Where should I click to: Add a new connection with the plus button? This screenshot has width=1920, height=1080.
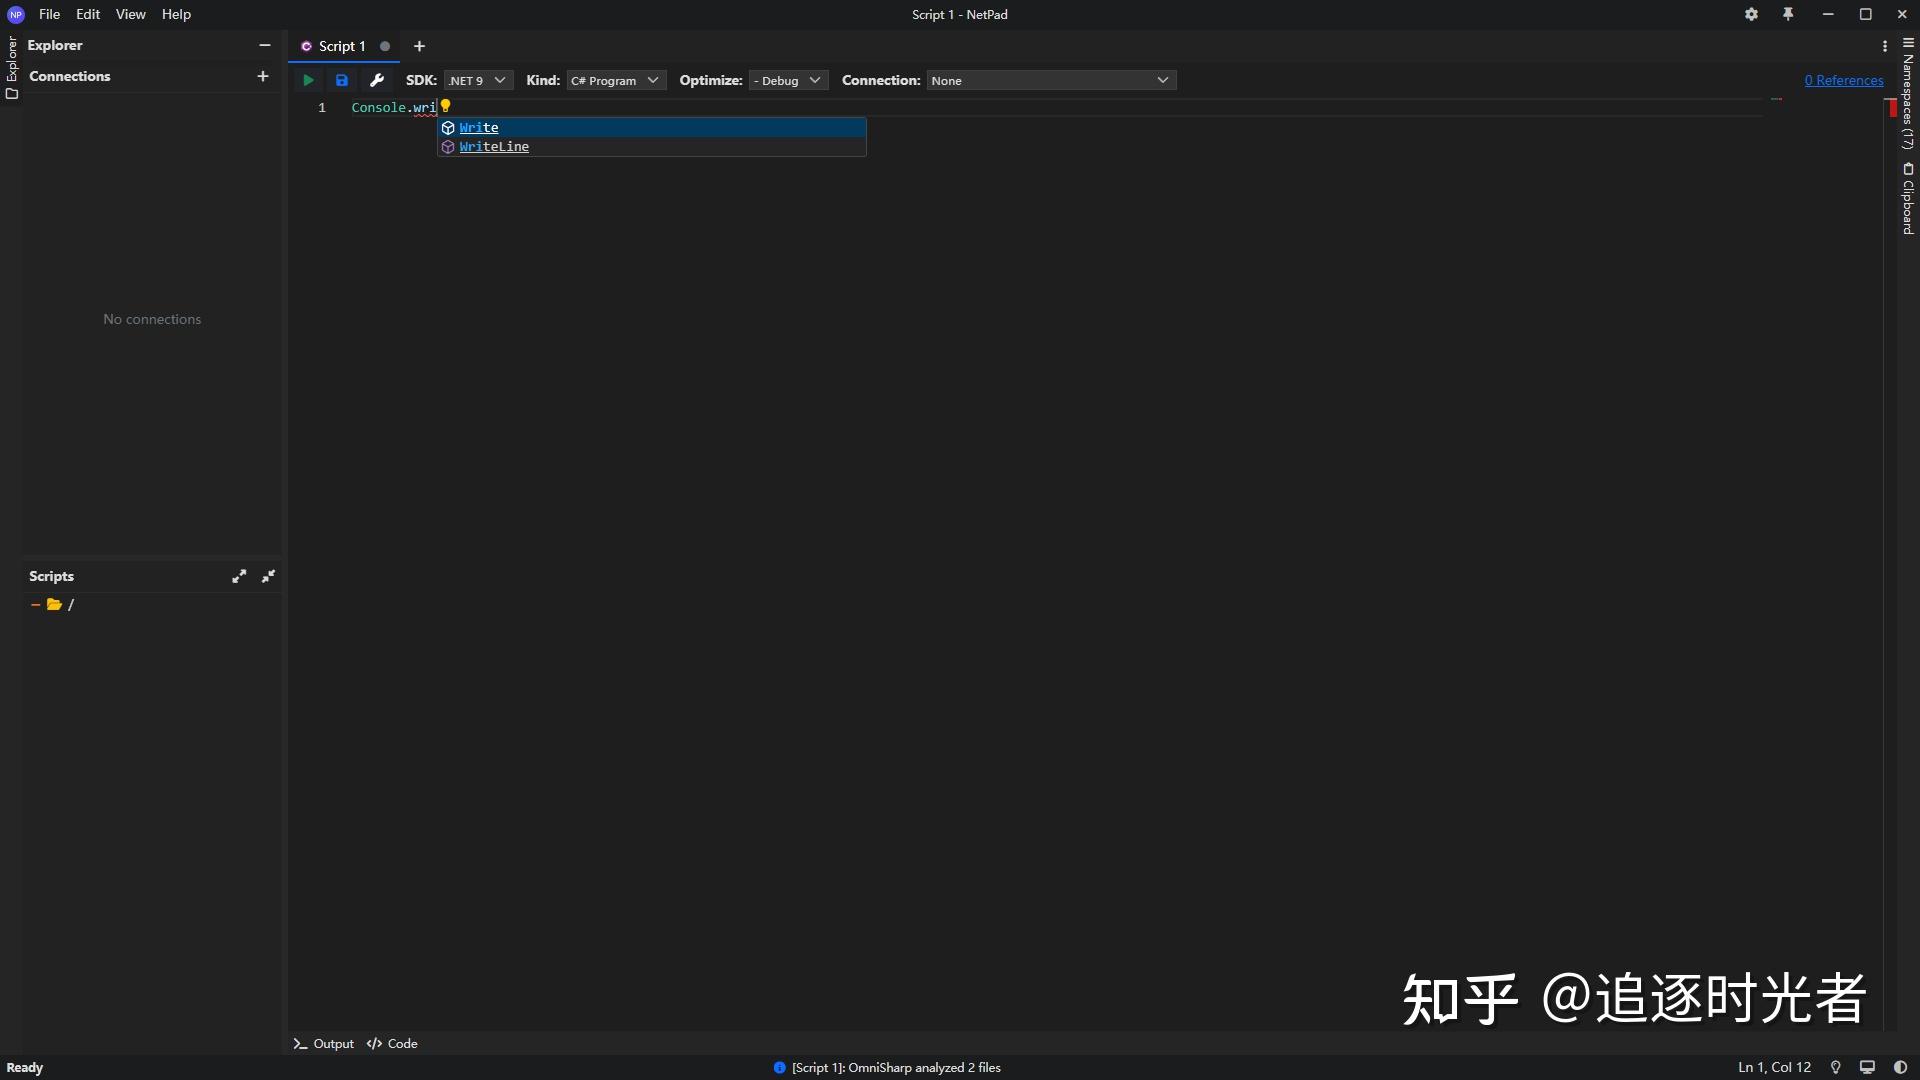coord(263,76)
